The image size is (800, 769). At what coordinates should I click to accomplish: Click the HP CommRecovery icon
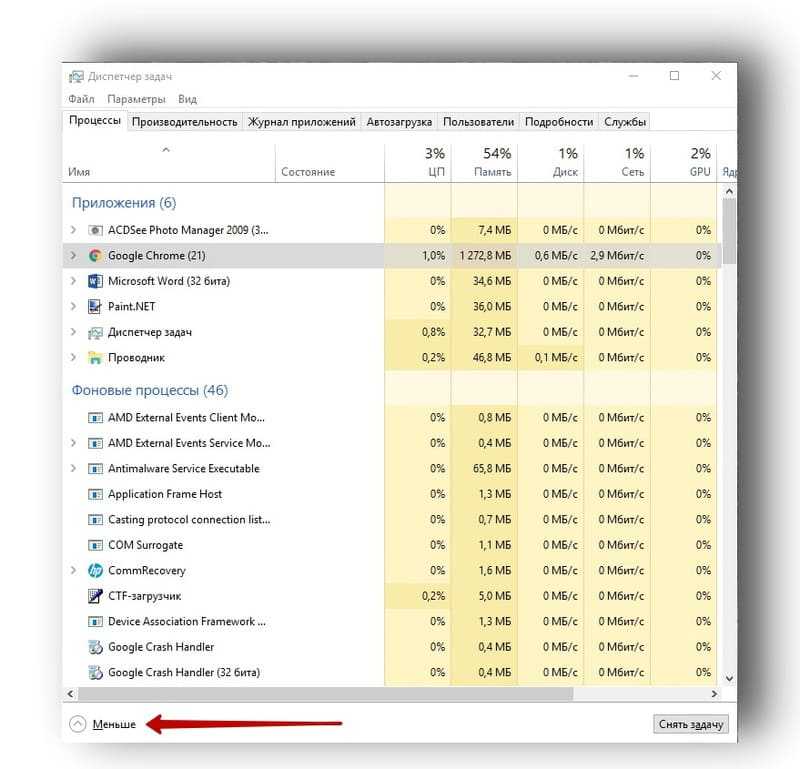(x=95, y=570)
